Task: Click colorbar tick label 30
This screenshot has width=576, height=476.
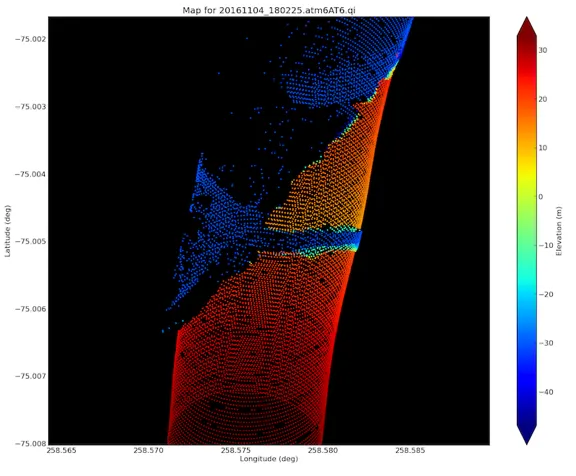Action: tap(543, 51)
